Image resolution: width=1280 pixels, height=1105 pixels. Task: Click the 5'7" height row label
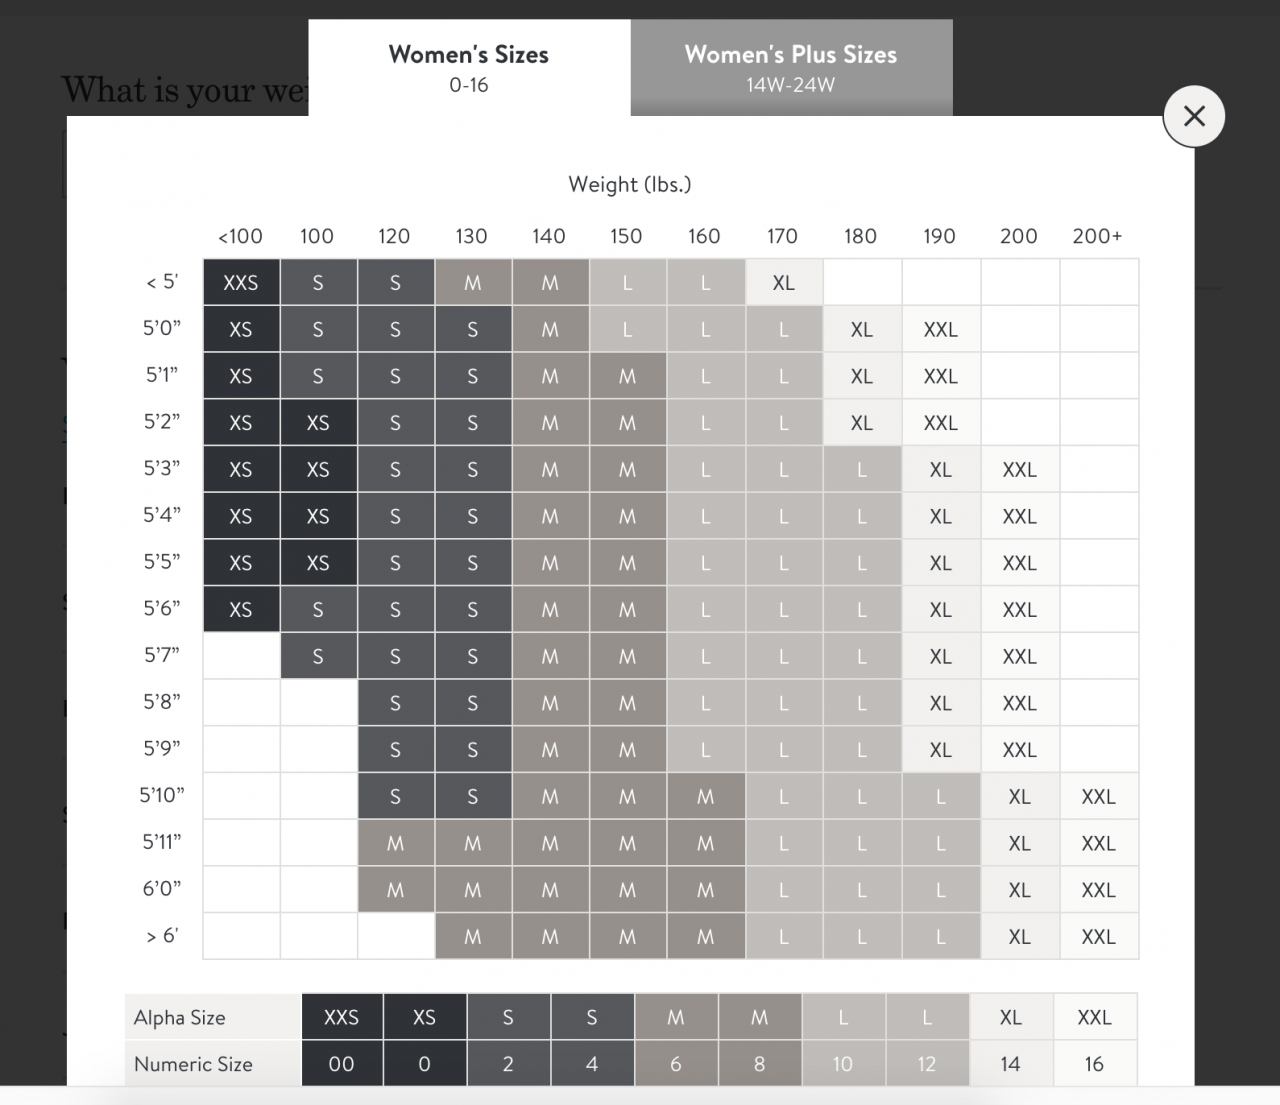[162, 655]
